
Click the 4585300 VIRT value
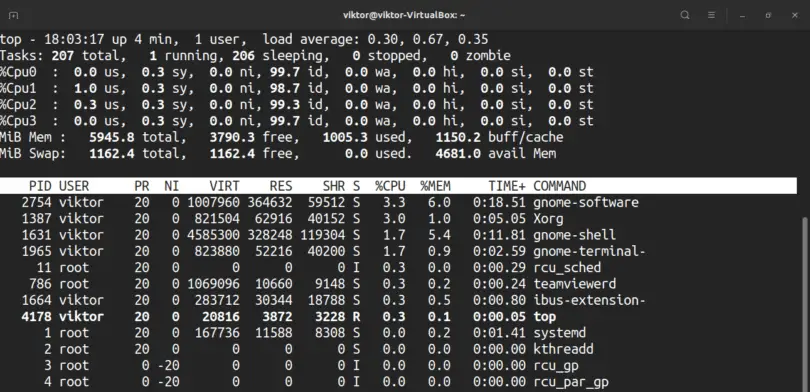213,235
